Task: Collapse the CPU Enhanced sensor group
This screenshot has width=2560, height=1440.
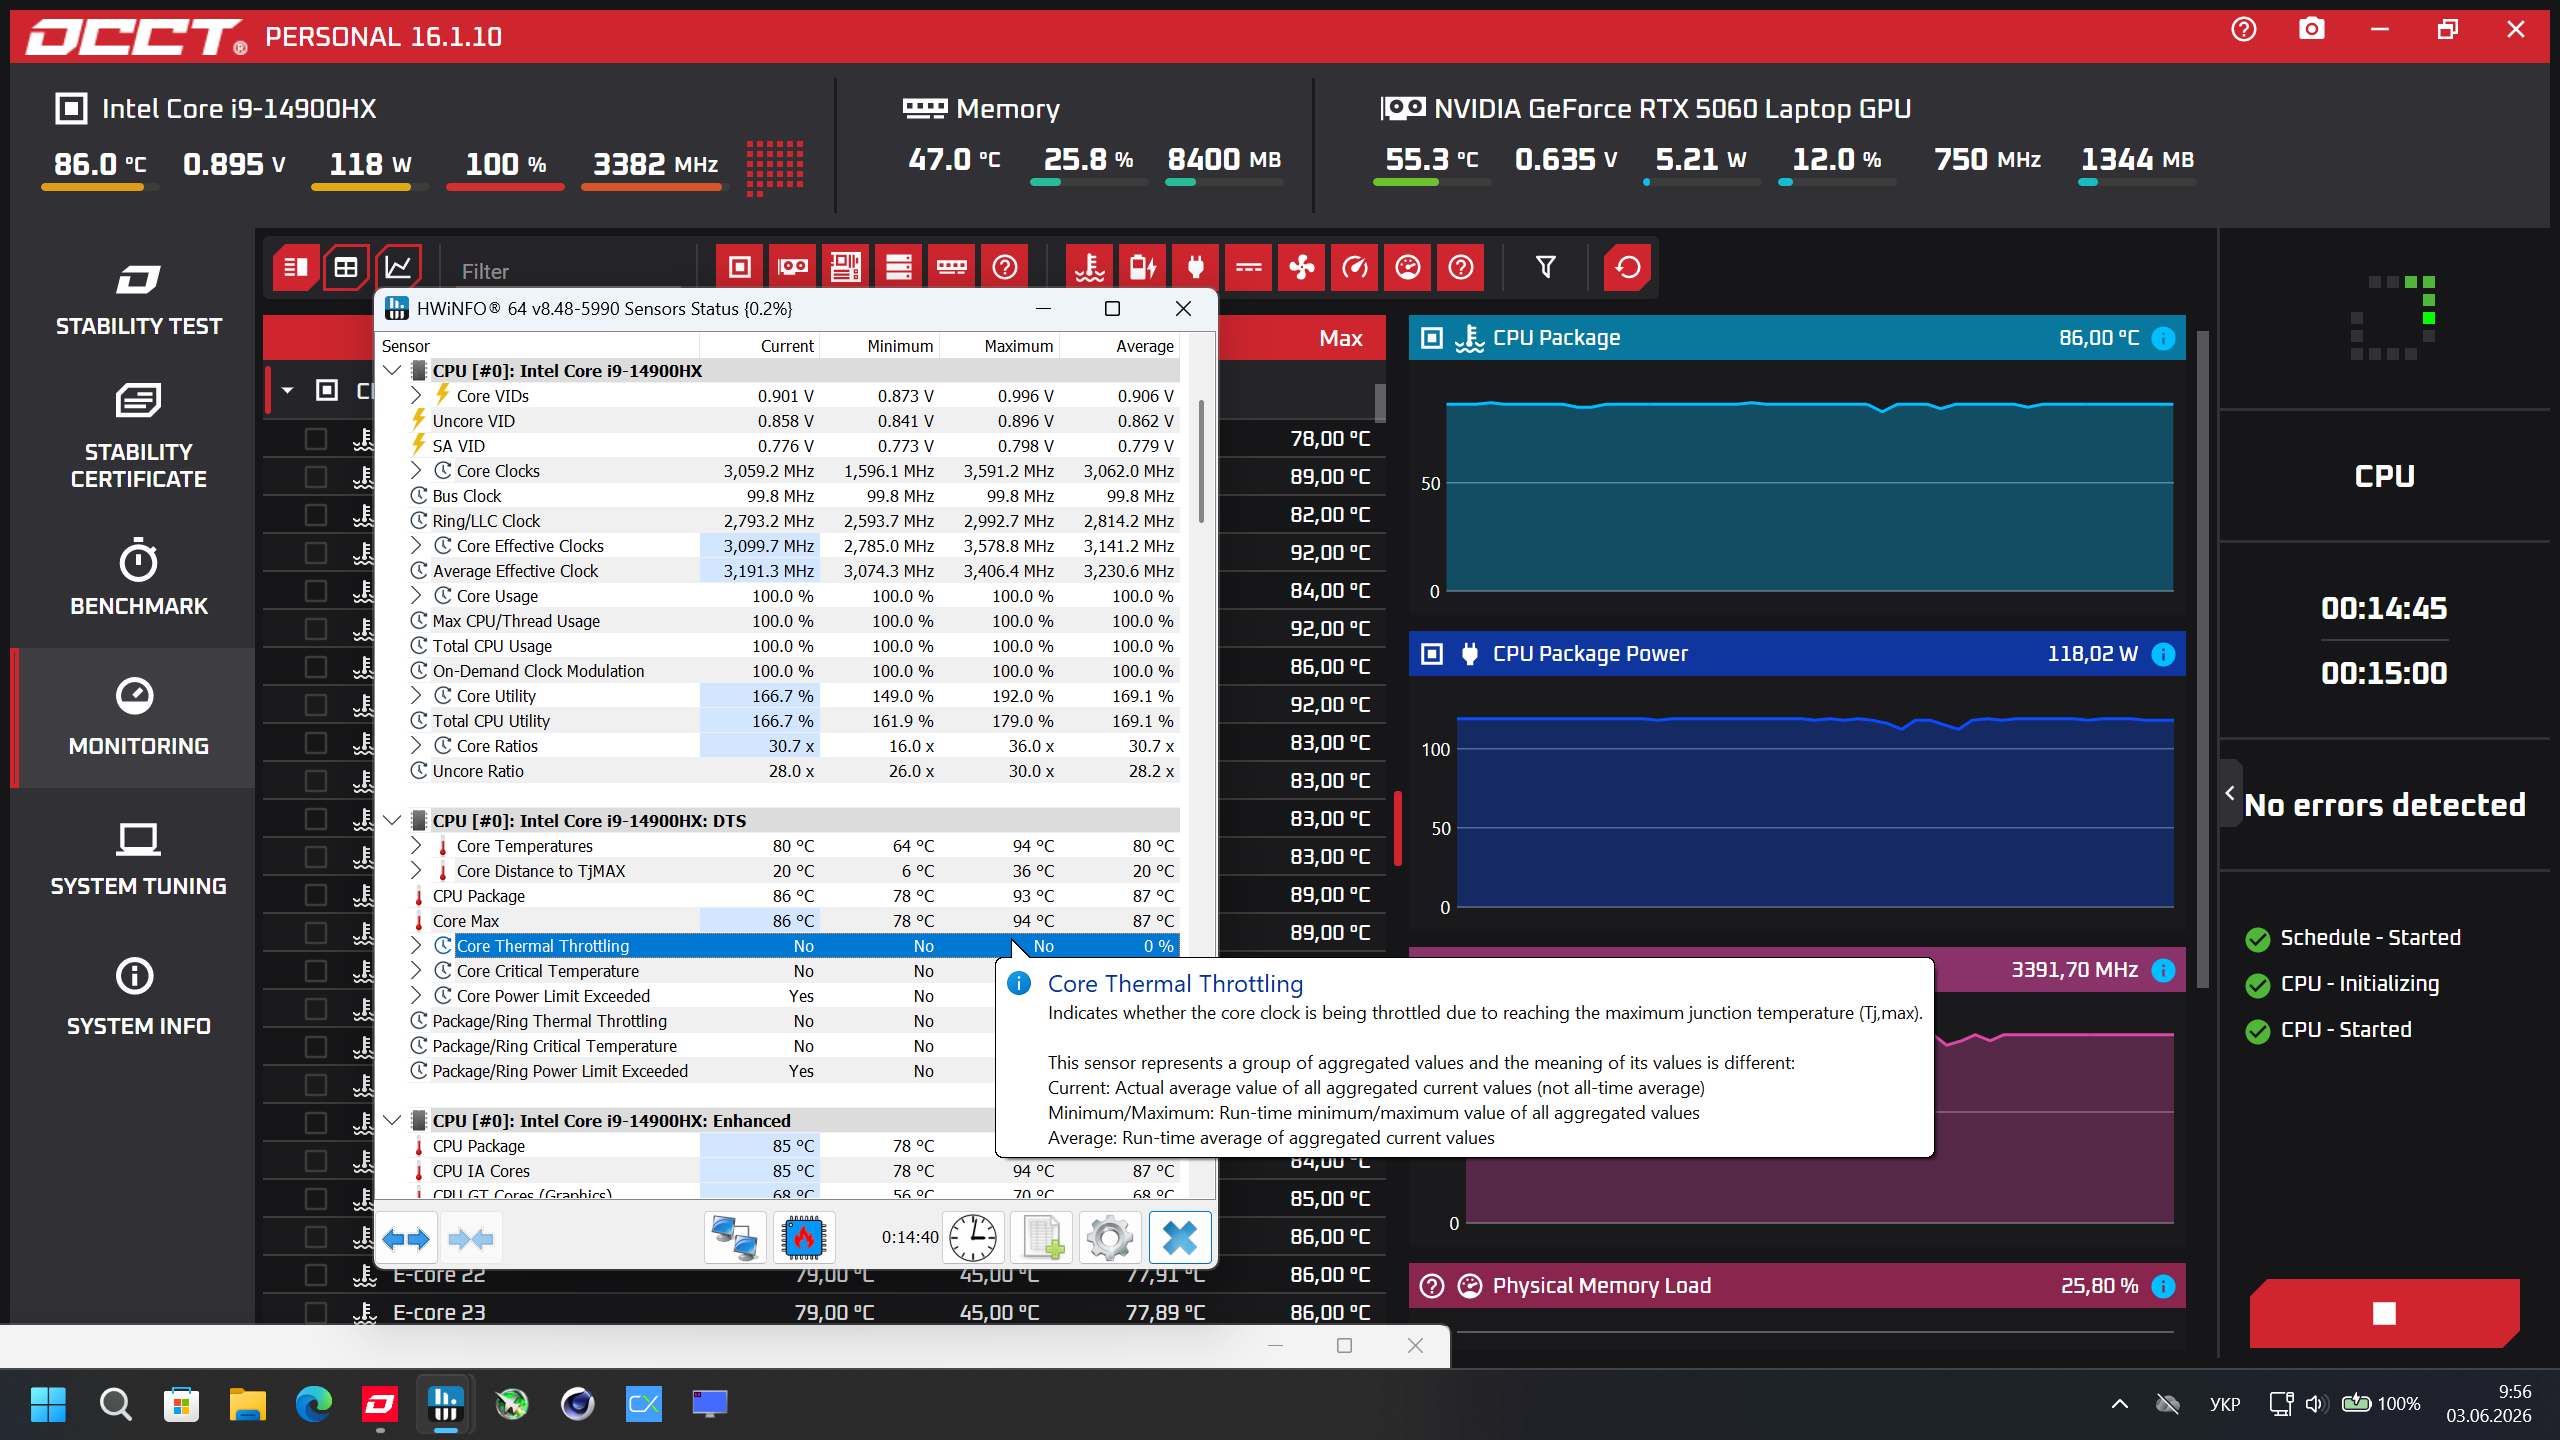Action: point(393,1121)
